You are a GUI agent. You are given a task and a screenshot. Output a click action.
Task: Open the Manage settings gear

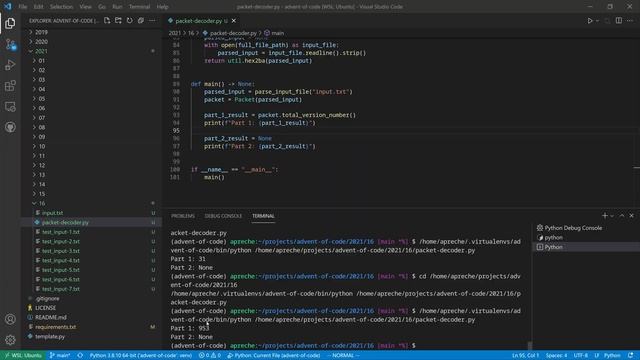tap(10, 340)
